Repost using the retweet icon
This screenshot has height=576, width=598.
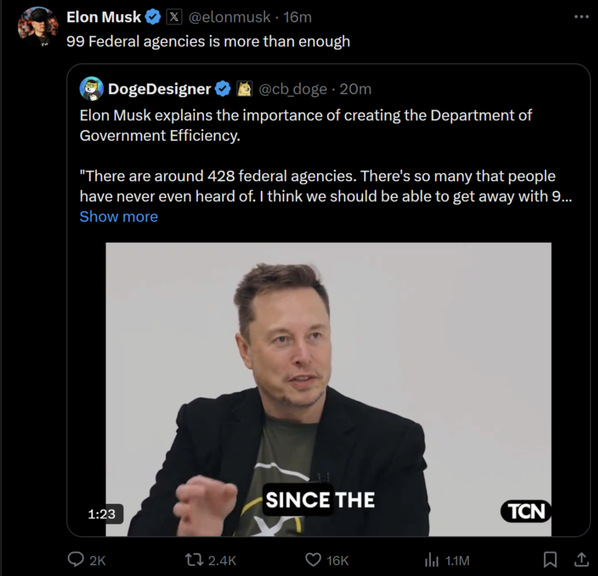click(x=193, y=560)
